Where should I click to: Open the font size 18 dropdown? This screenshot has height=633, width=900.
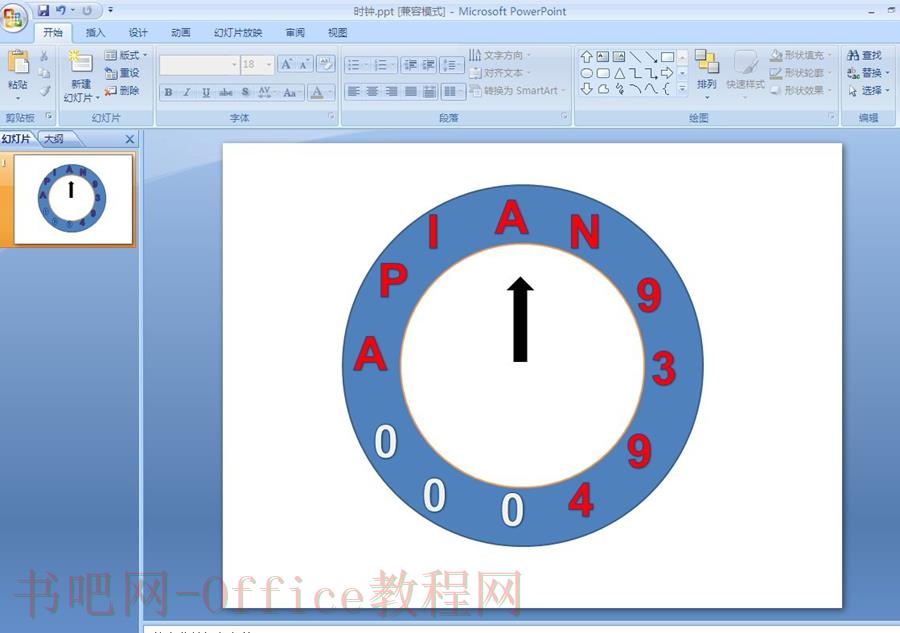(269, 65)
